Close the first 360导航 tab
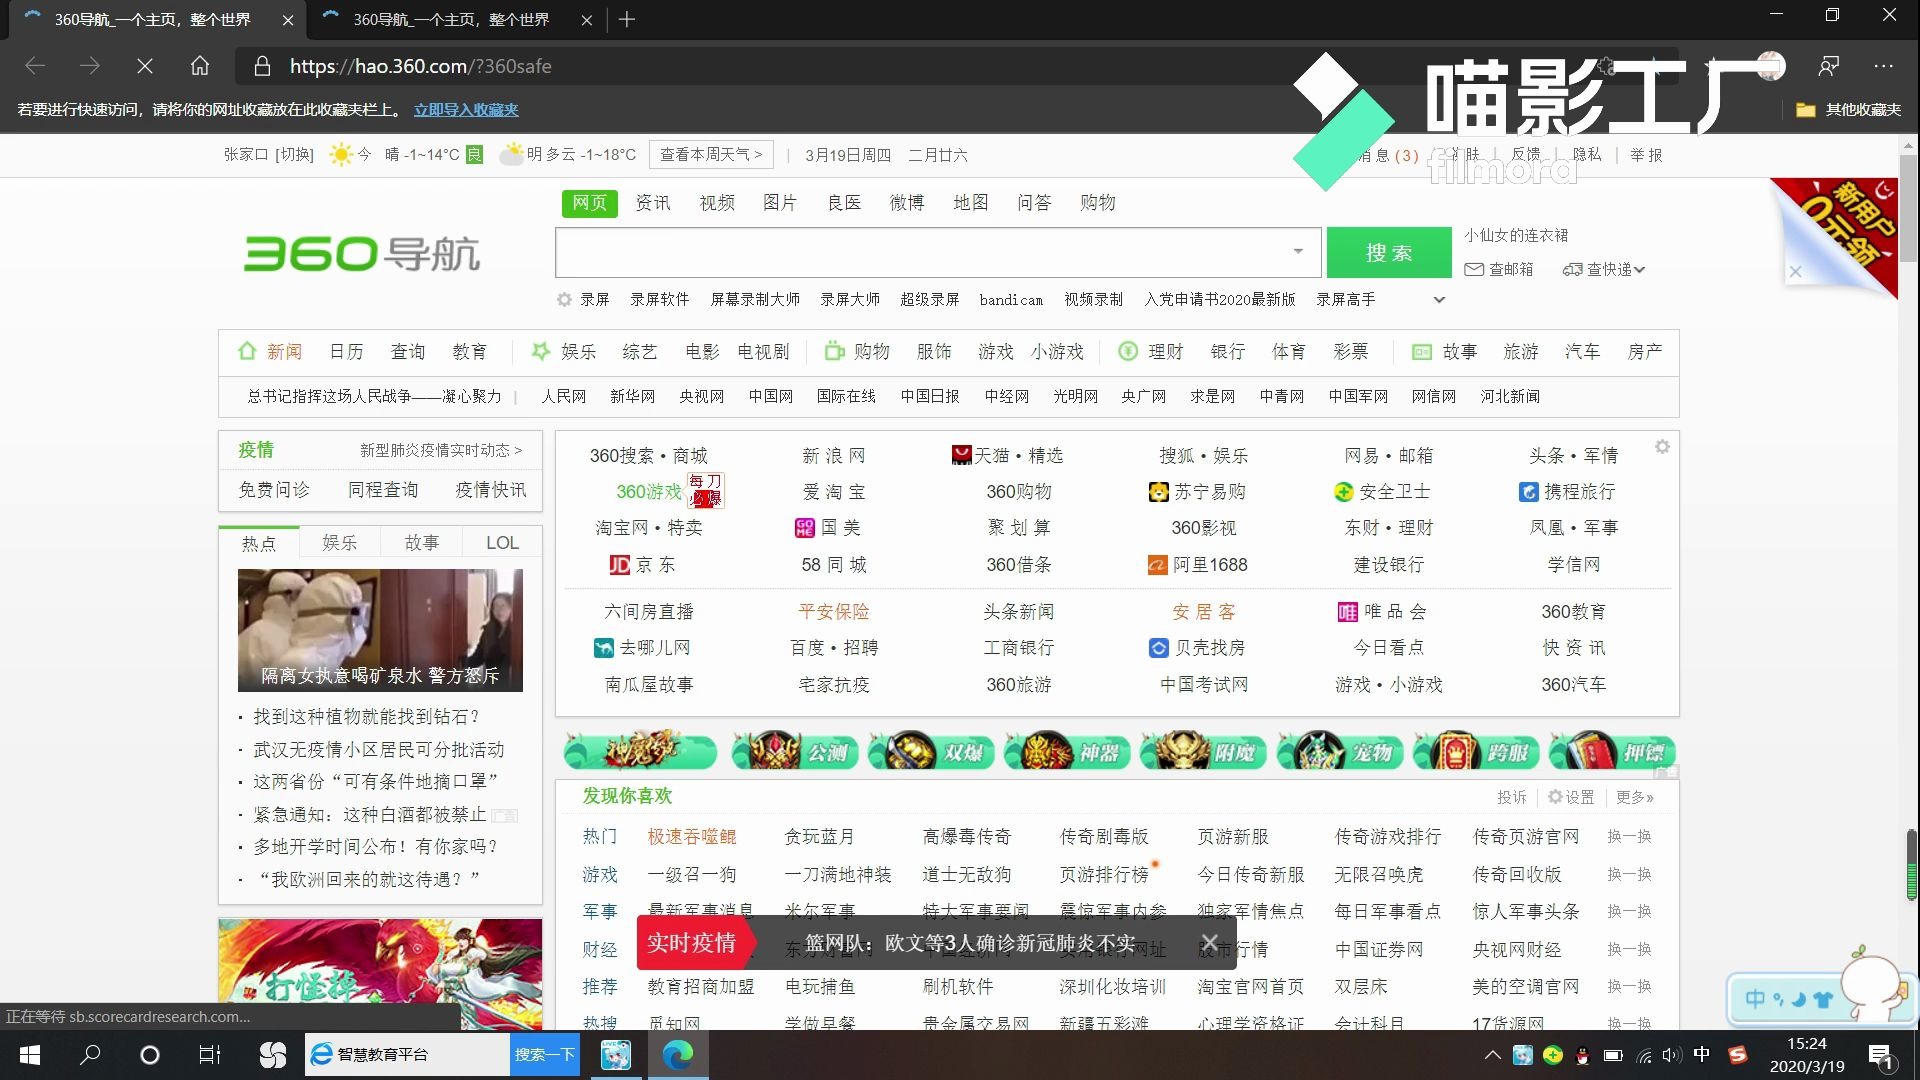Screen dimensions: 1920x1080 288,19
